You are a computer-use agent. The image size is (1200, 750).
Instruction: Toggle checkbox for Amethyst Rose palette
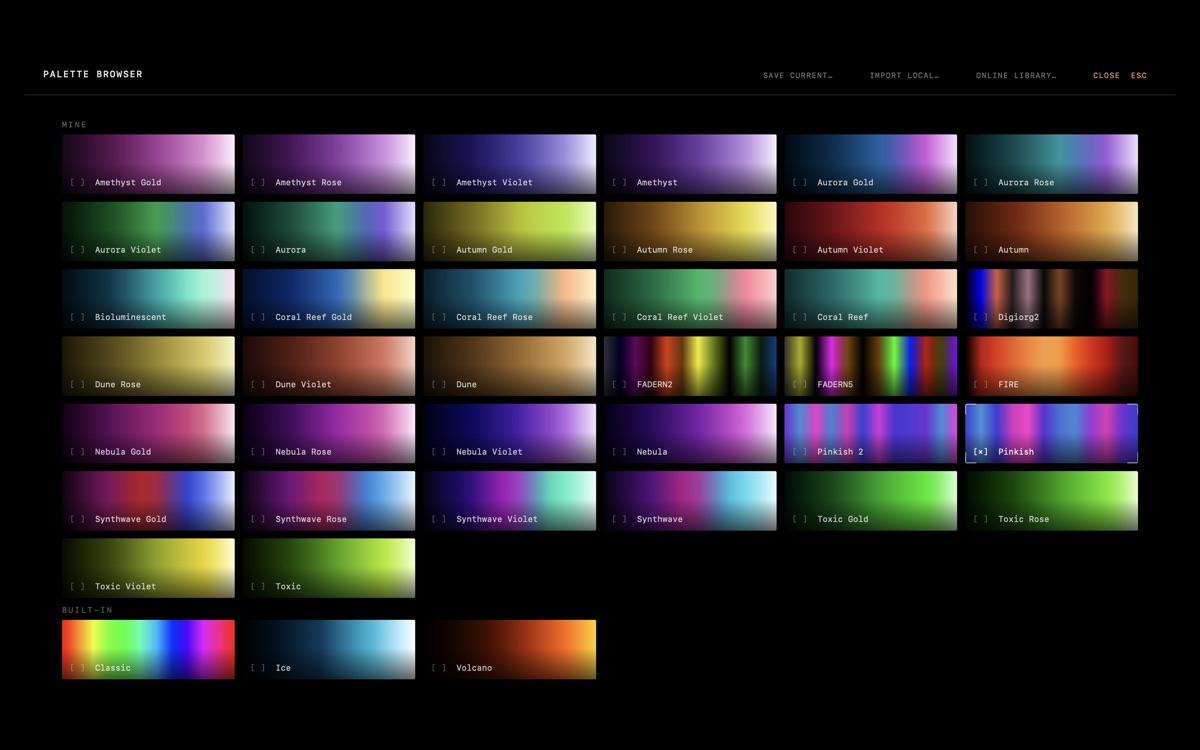coord(258,182)
